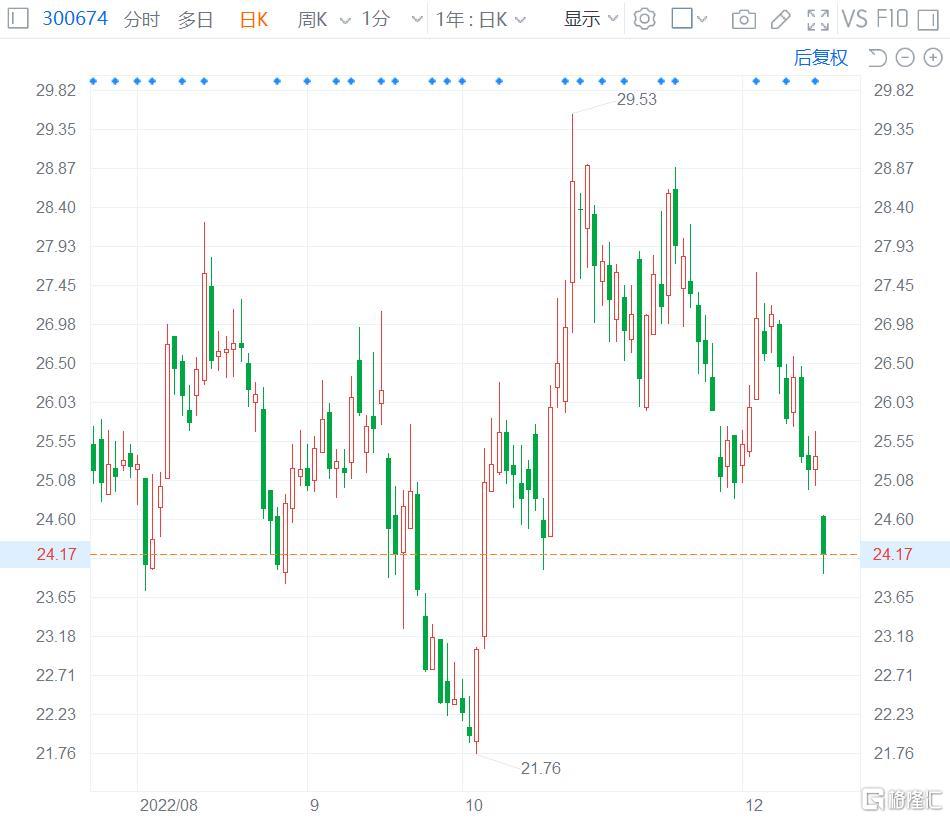
Task: Select the chart layout square icon
Action: [x=682, y=18]
